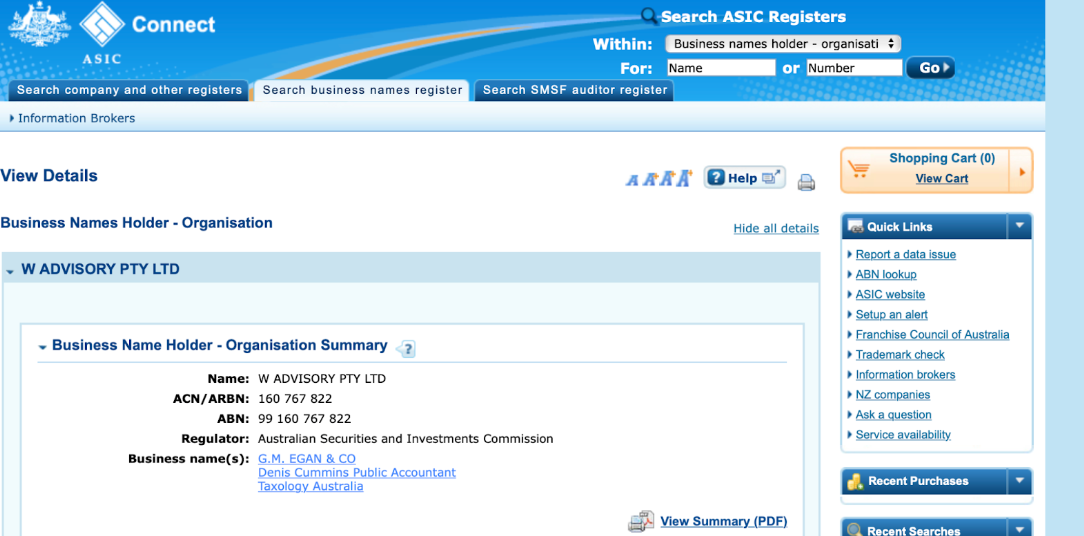Open the ABN lookup link
This screenshot has height=536, width=1084.
click(886, 275)
